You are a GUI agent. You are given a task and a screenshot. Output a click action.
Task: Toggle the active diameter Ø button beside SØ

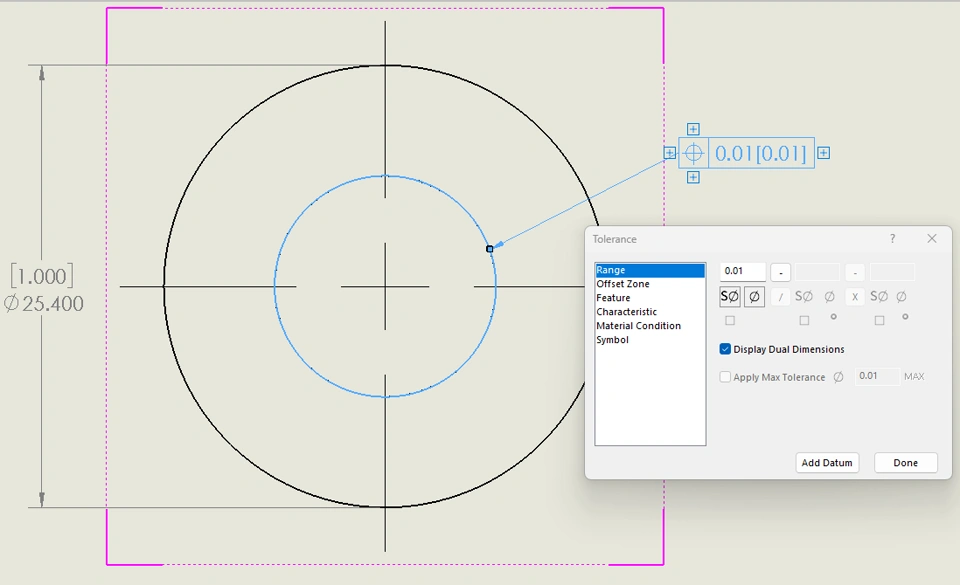[754, 297]
